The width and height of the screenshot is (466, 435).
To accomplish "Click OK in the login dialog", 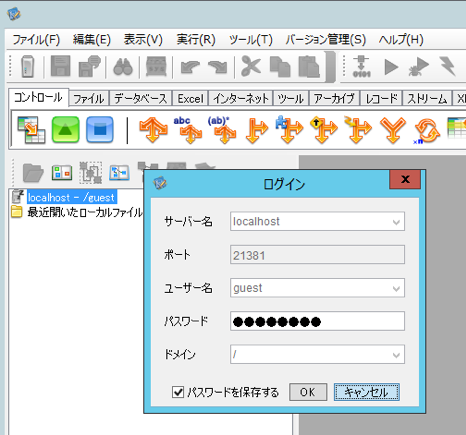I will pyautogui.click(x=308, y=392).
